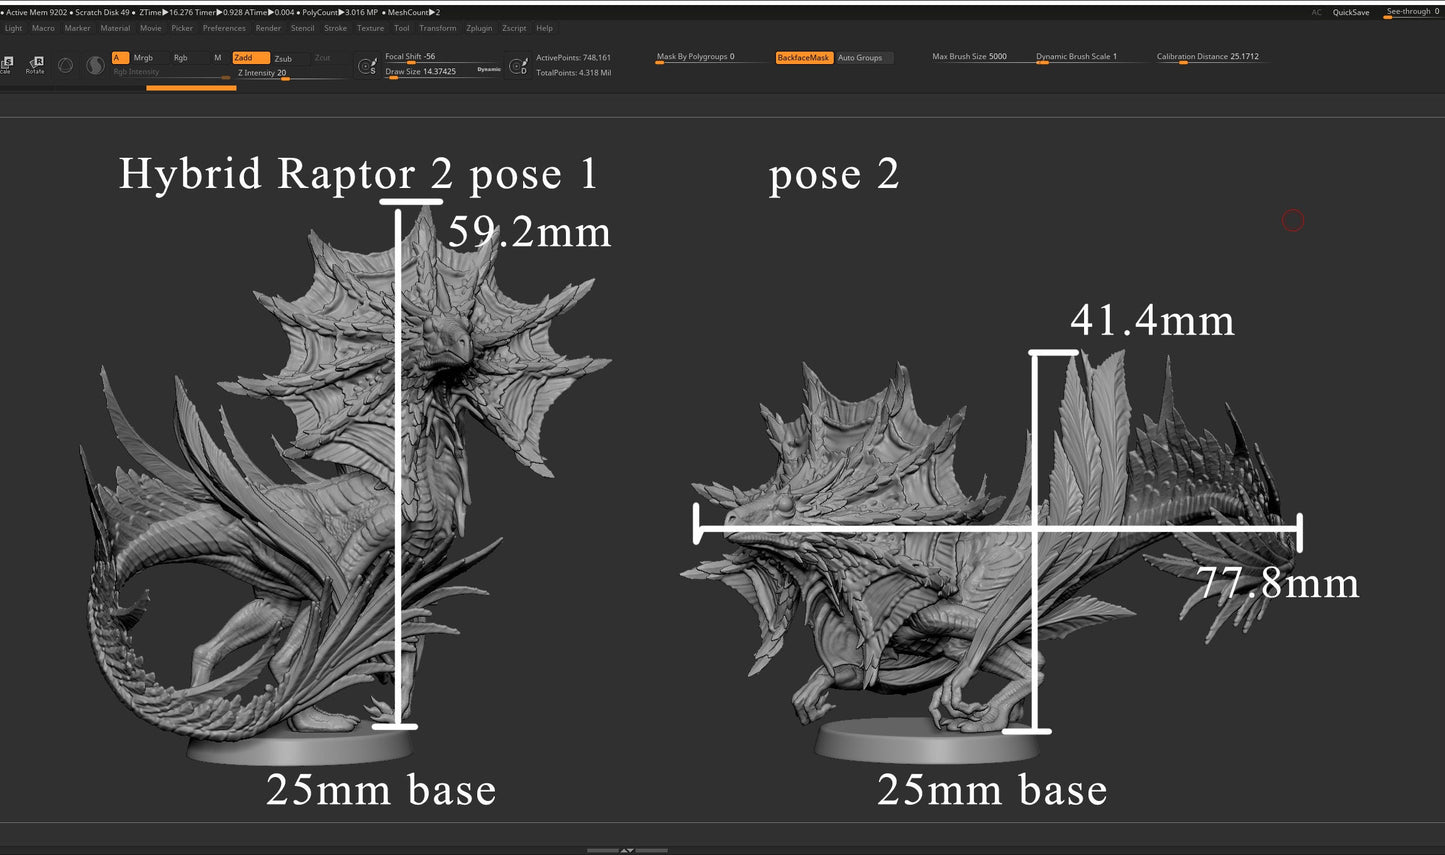Click the S brush size icon
The width and height of the screenshot is (1445, 855).
coord(367,66)
